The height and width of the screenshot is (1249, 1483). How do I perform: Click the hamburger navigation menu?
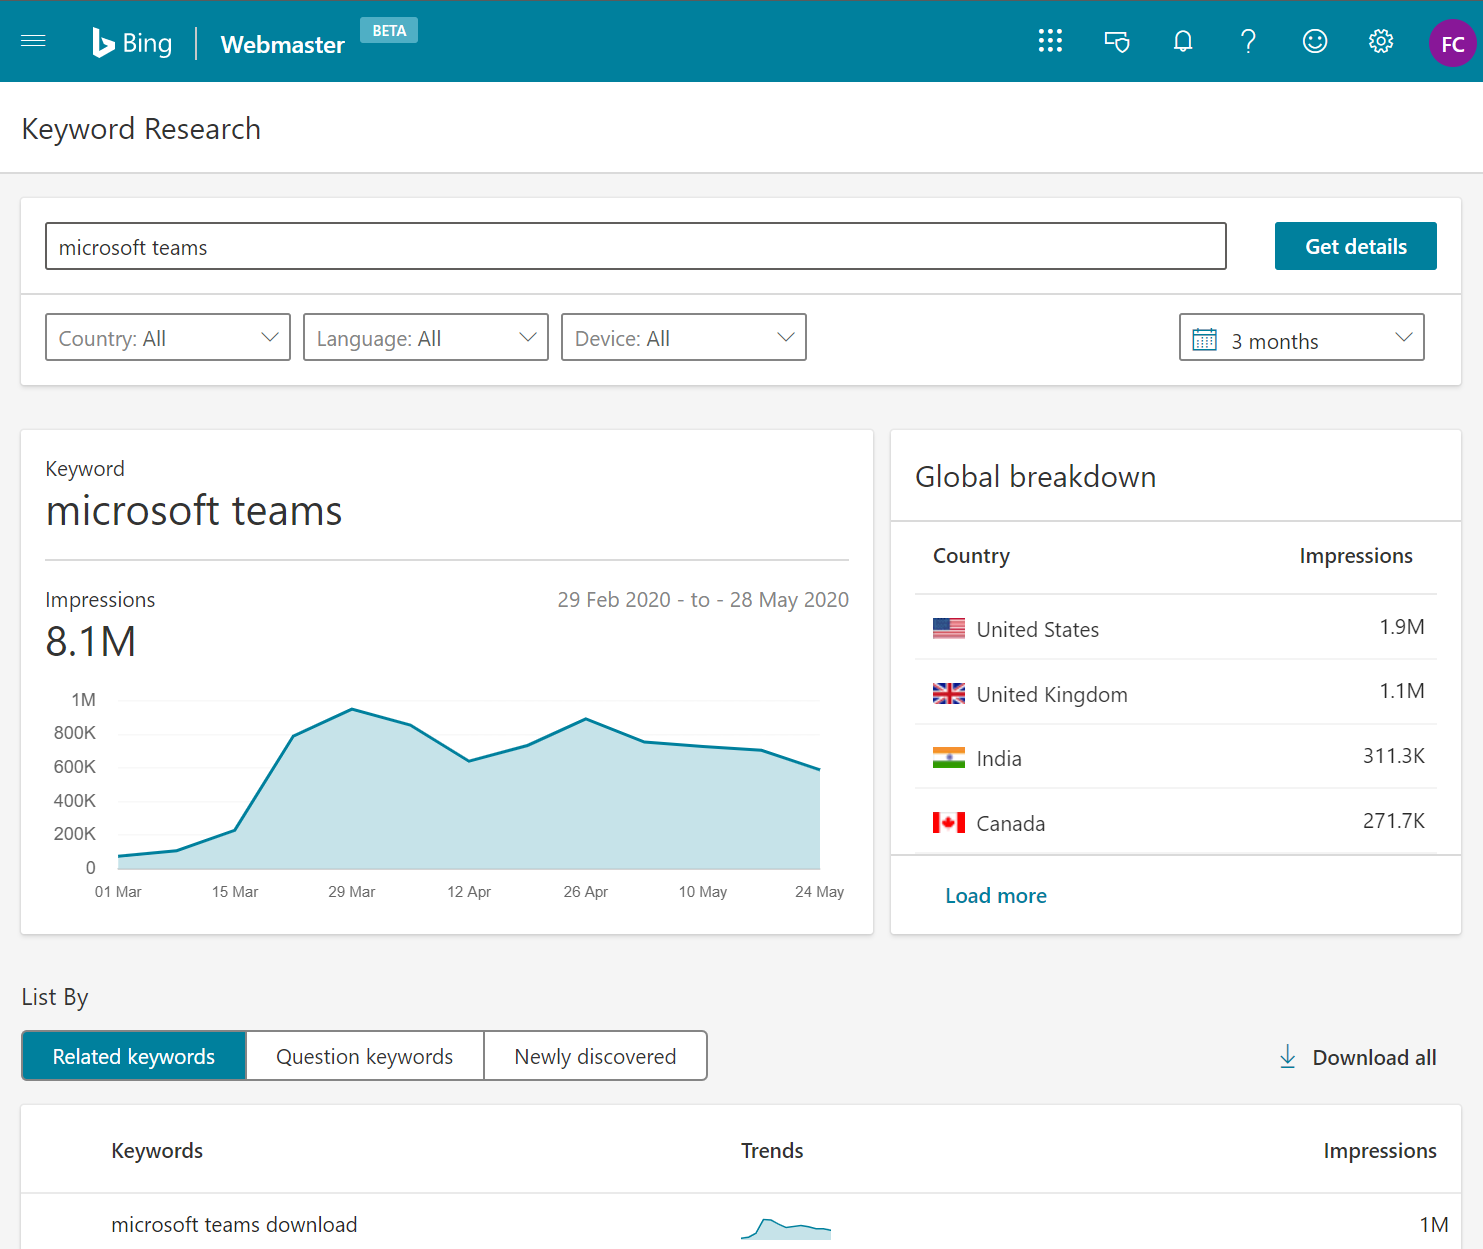(x=33, y=41)
